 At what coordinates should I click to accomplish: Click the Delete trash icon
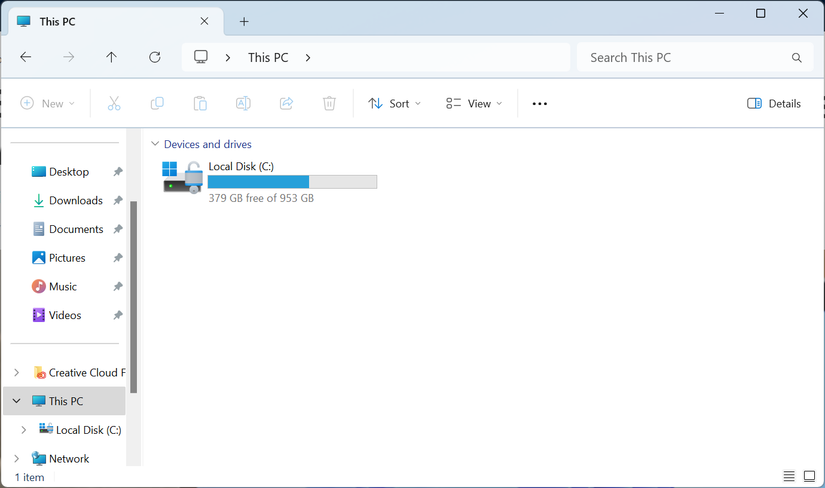[329, 103]
